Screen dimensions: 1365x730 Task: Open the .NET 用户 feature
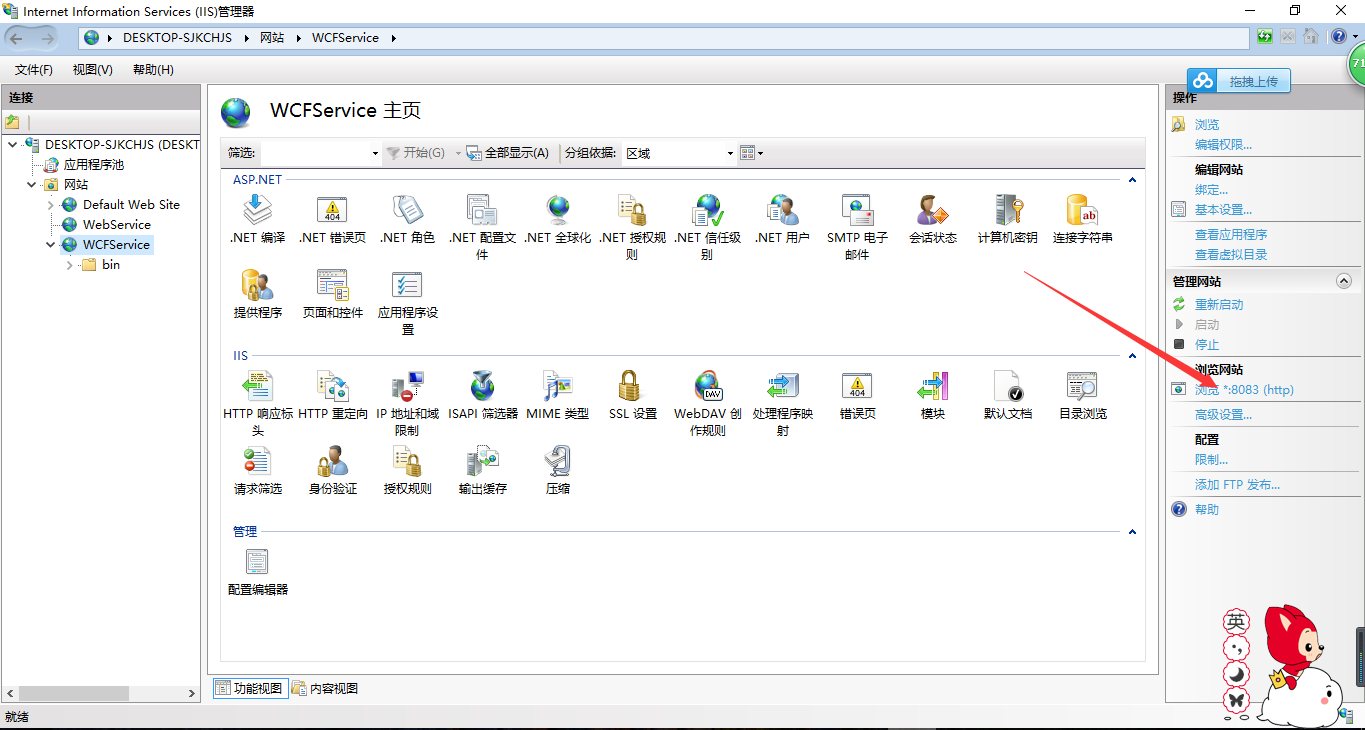tap(782, 219)
